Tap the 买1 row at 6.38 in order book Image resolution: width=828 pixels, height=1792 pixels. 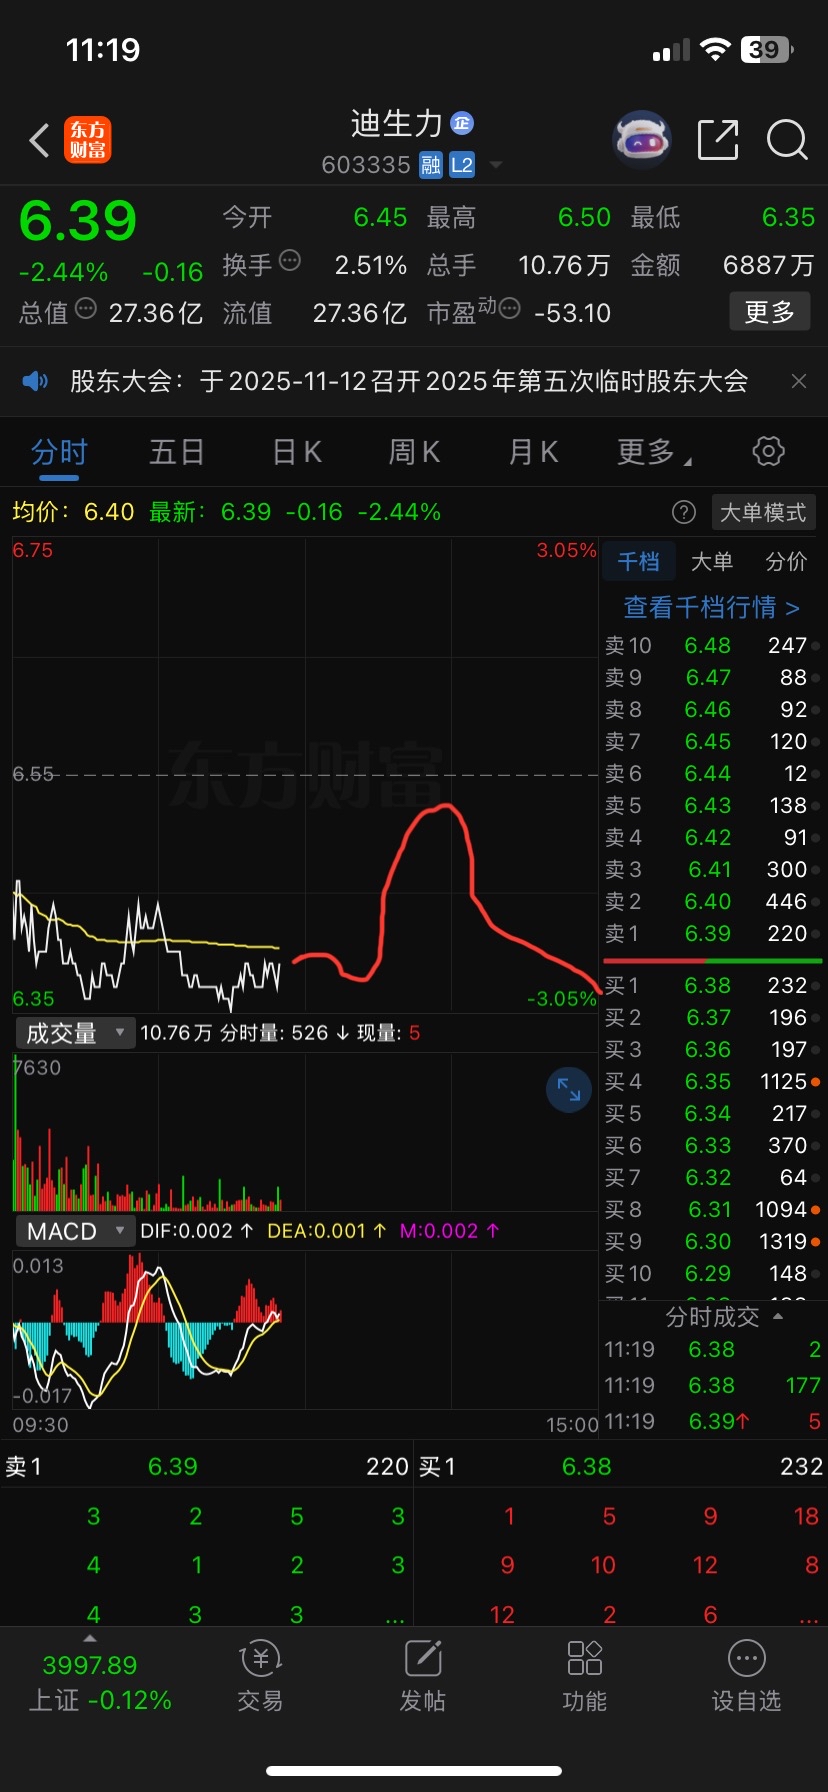click(712, 986)
